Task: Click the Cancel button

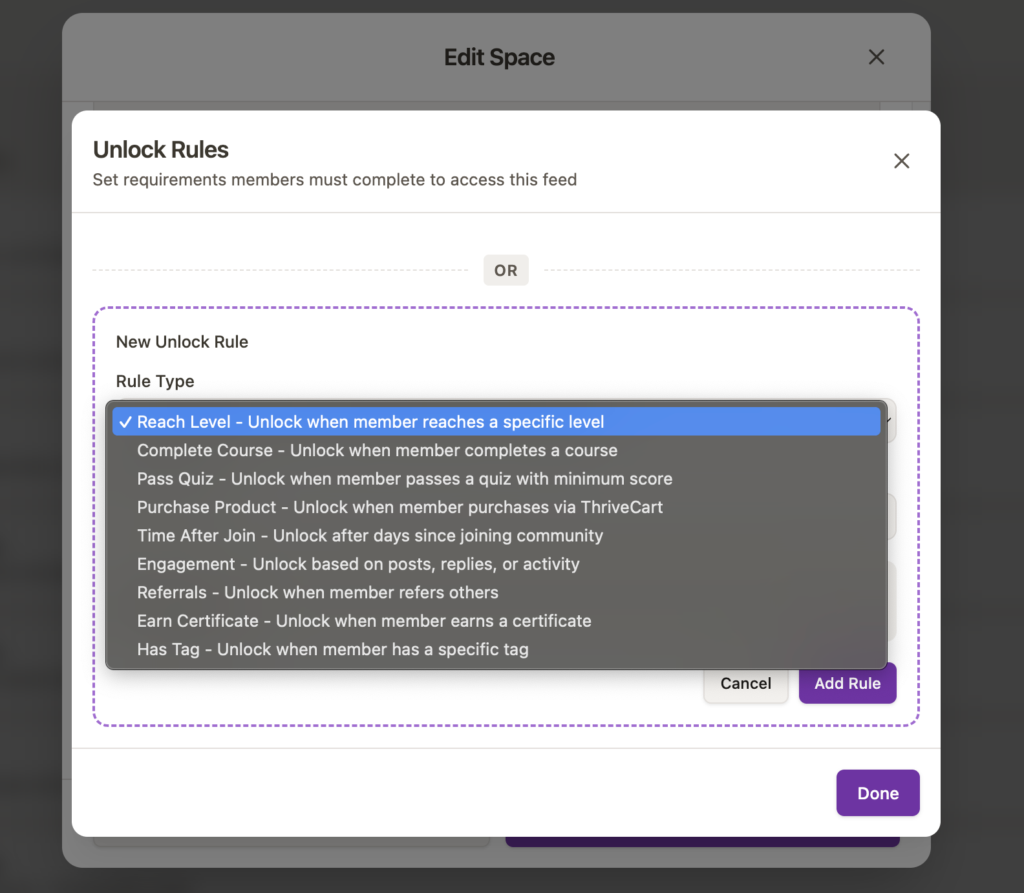Action: click(746, 683)
